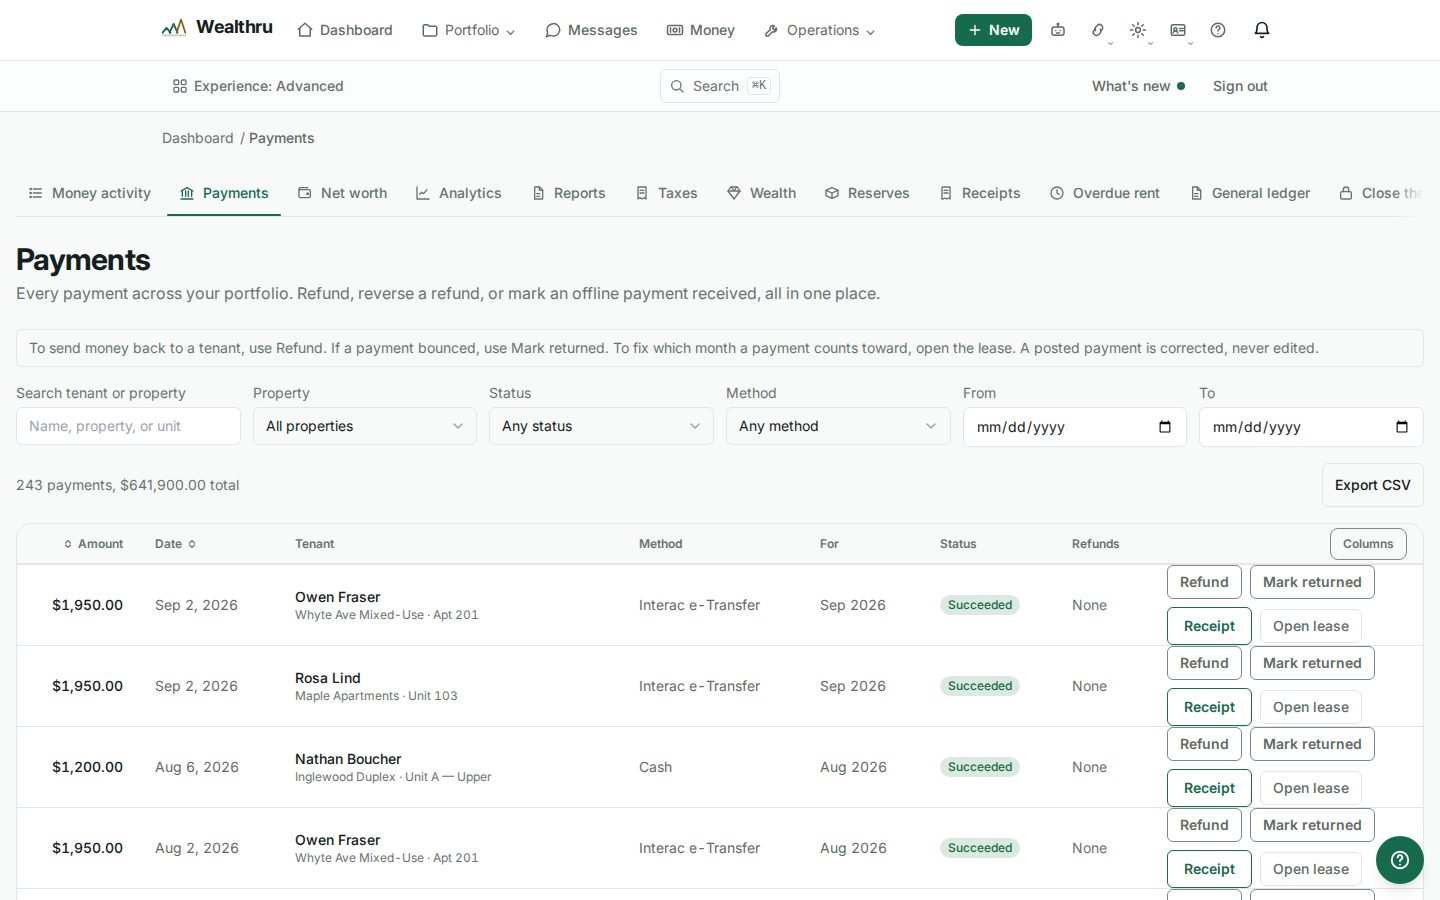1440x900 pixels.
Task: Click the Sign out link
Action: point(1240,86)
